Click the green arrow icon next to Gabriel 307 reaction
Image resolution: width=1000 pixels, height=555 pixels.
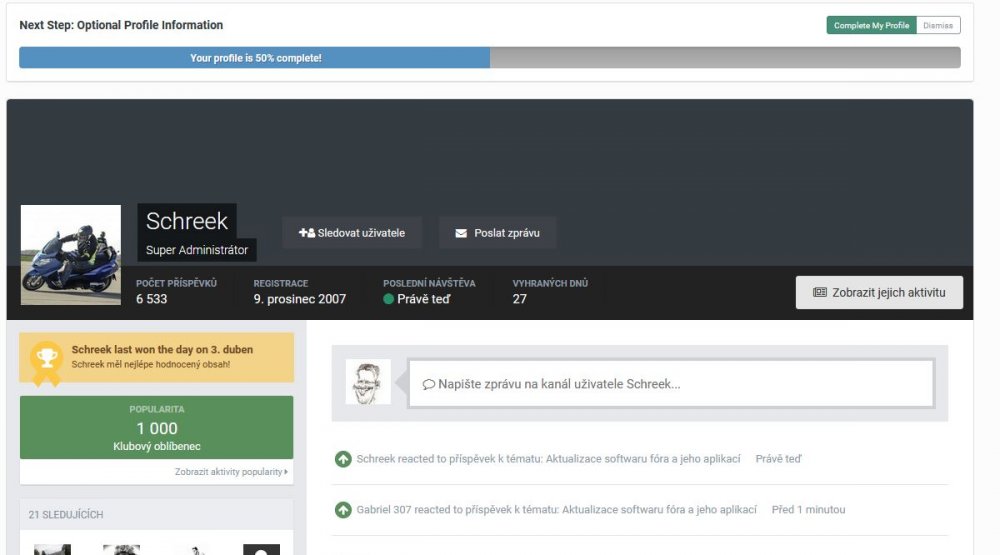[343, 510]
